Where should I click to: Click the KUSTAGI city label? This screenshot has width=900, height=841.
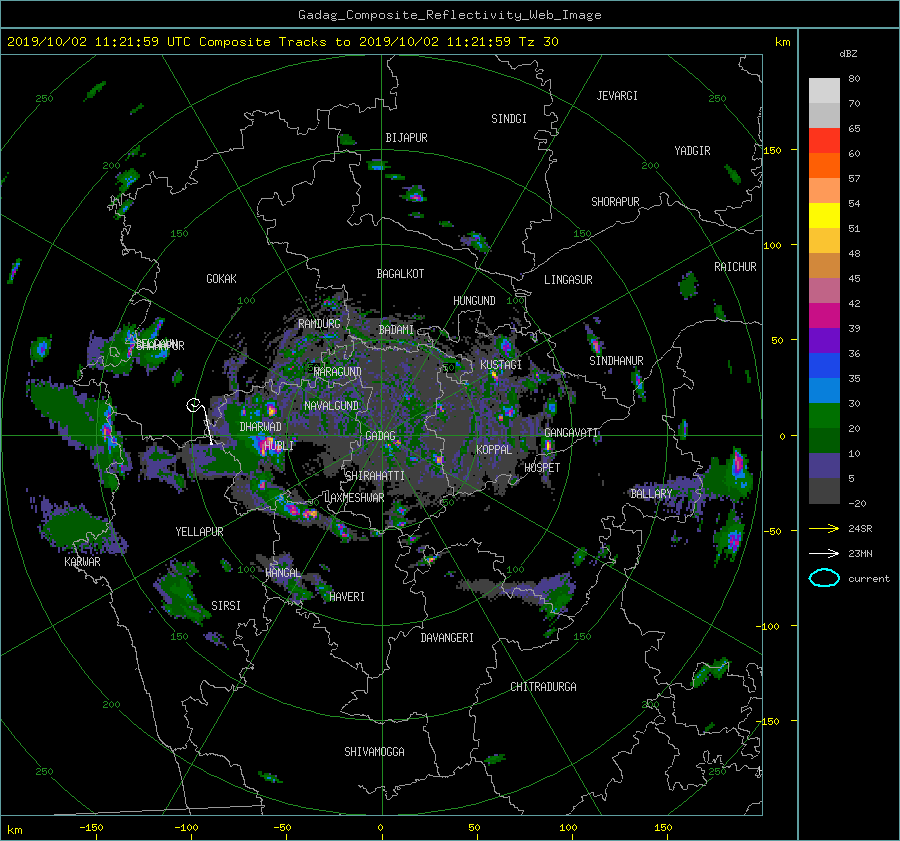(501, 365)
